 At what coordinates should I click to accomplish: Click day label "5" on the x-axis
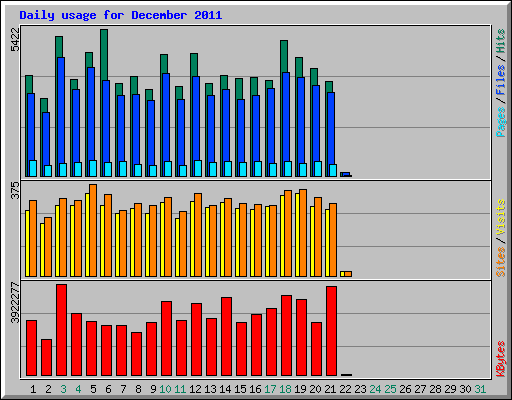(93, 389)
